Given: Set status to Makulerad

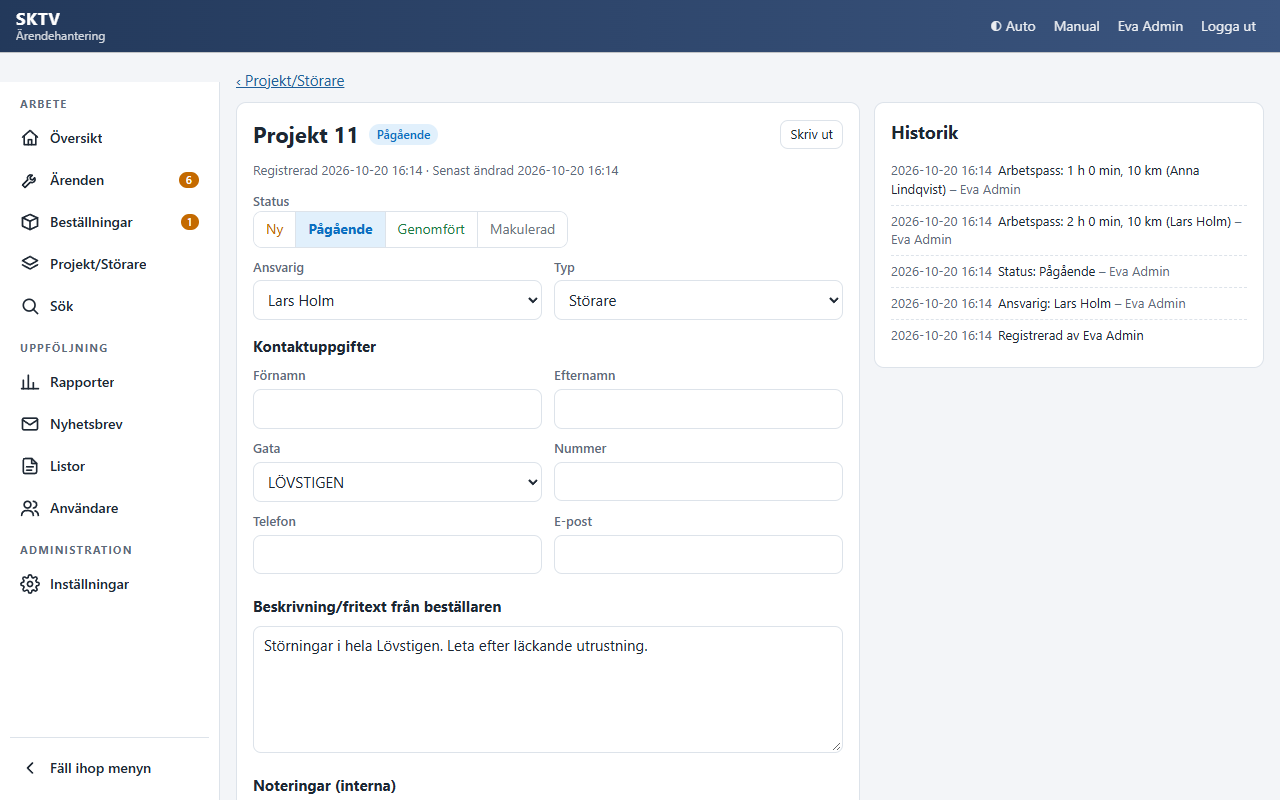Looking at the screenshot, I should pos(522,229).
